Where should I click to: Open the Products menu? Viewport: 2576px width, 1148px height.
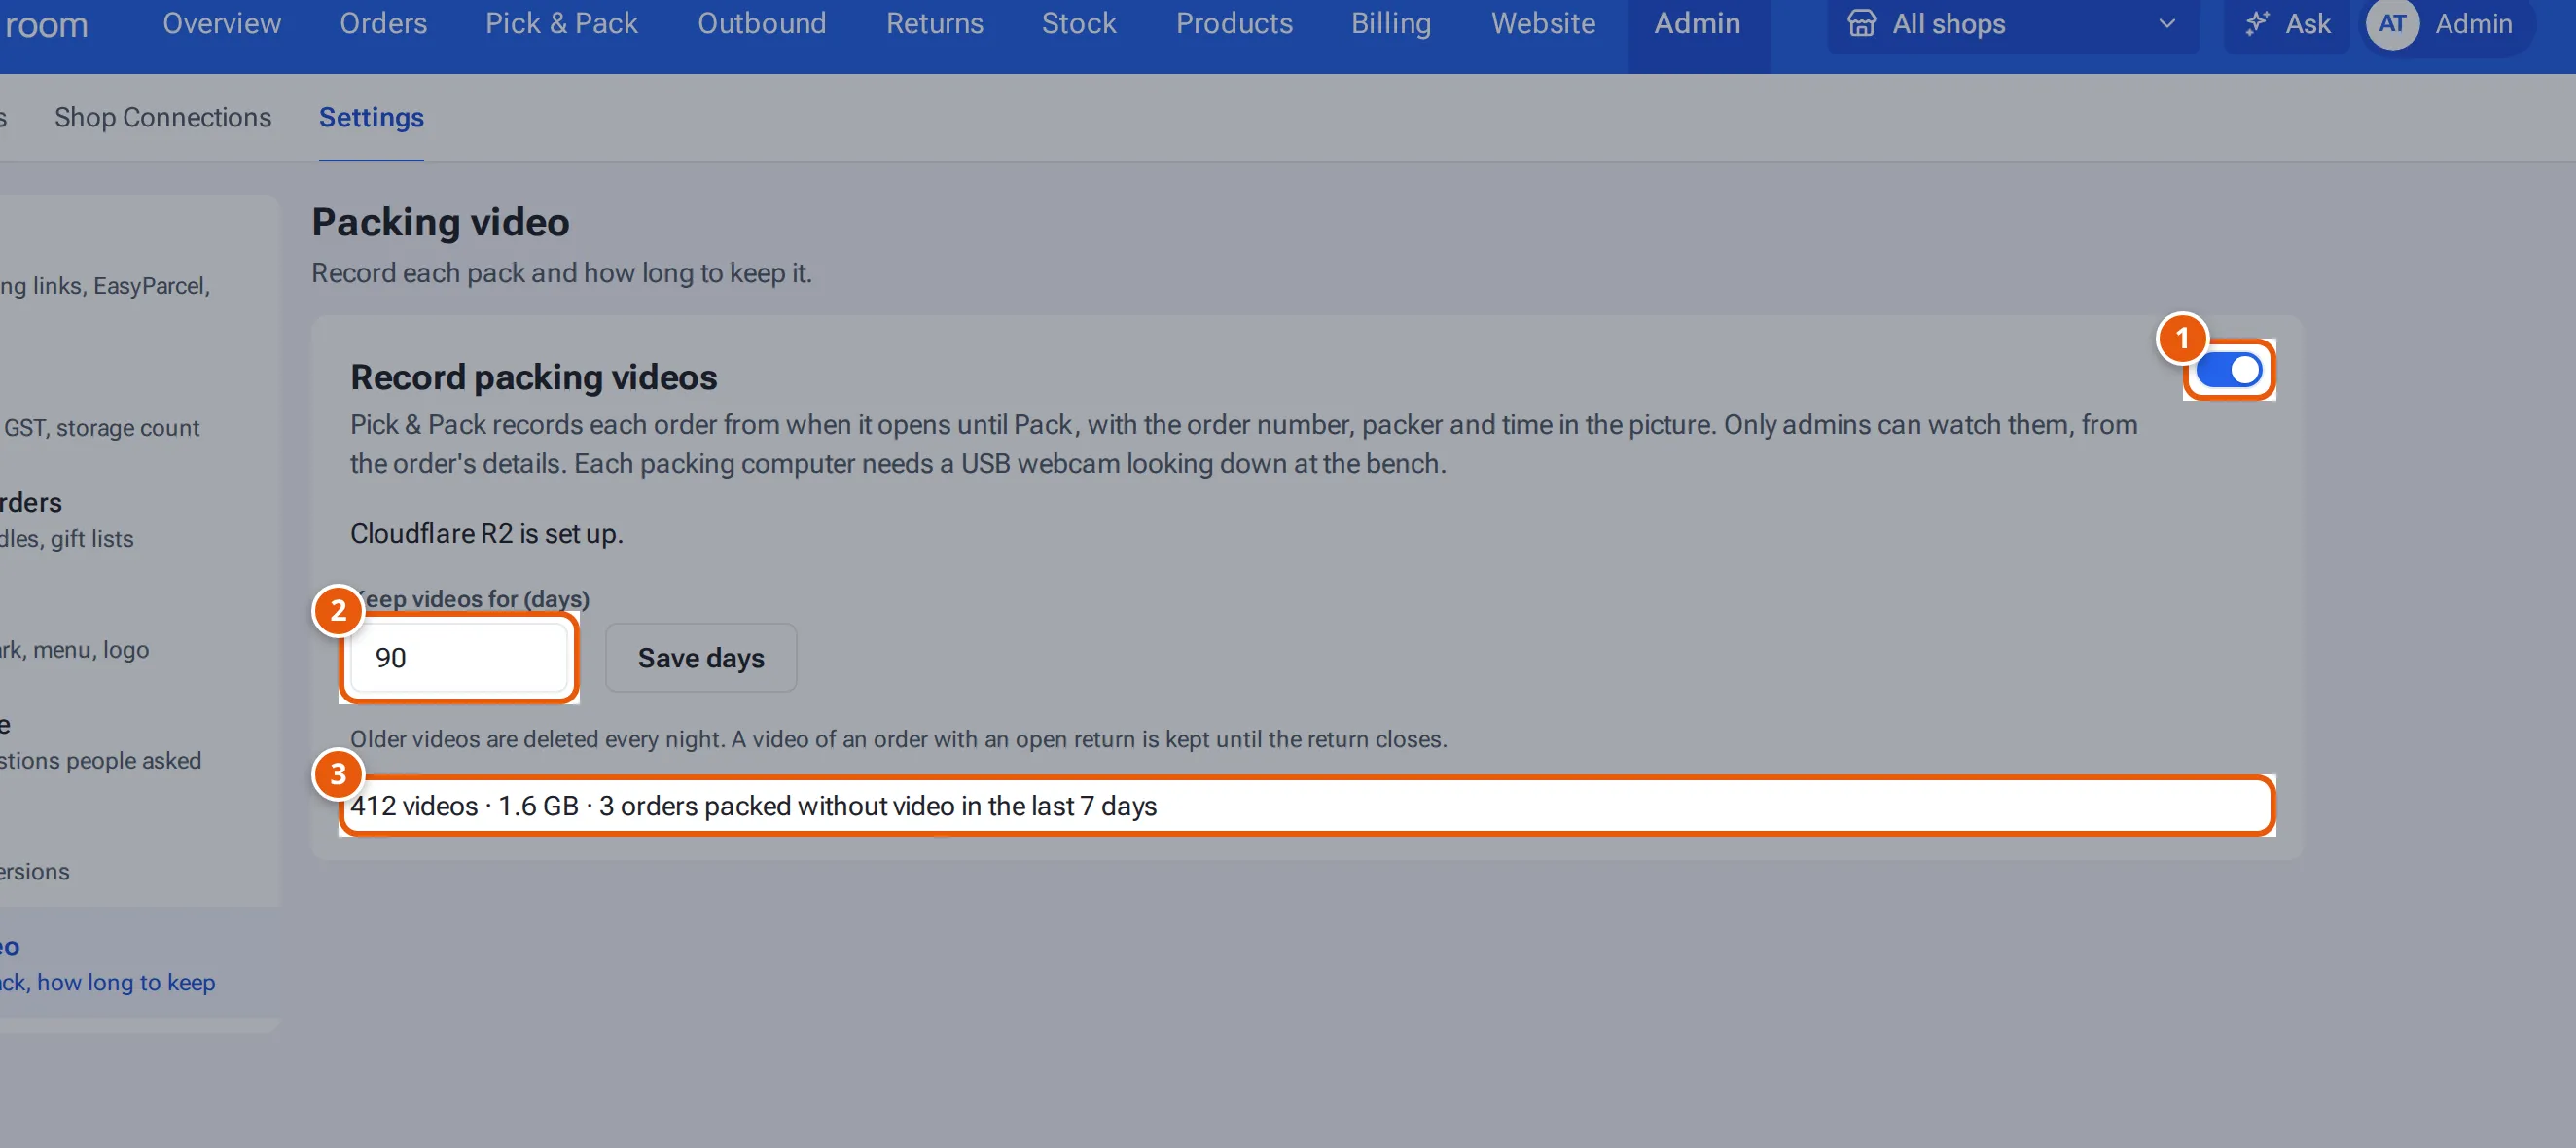coord(1234,23)
